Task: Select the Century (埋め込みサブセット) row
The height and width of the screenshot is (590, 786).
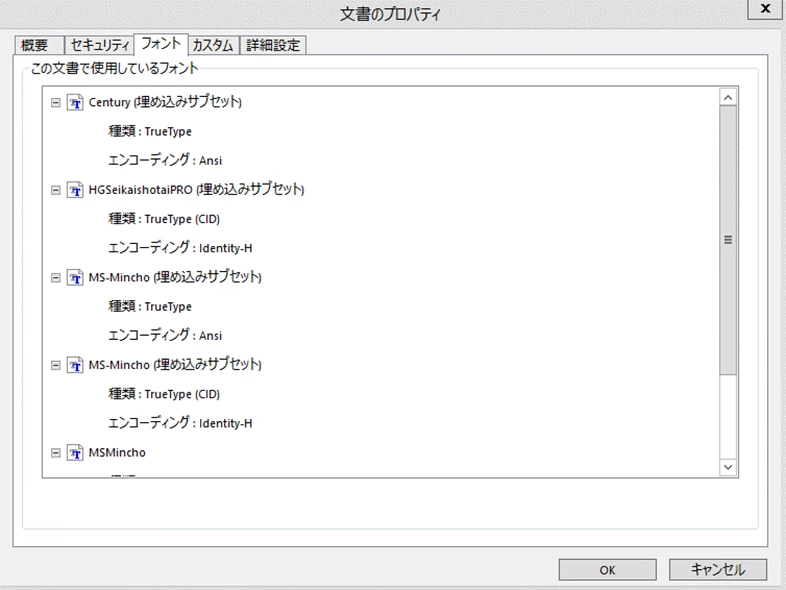Action: tap(165, 102)
